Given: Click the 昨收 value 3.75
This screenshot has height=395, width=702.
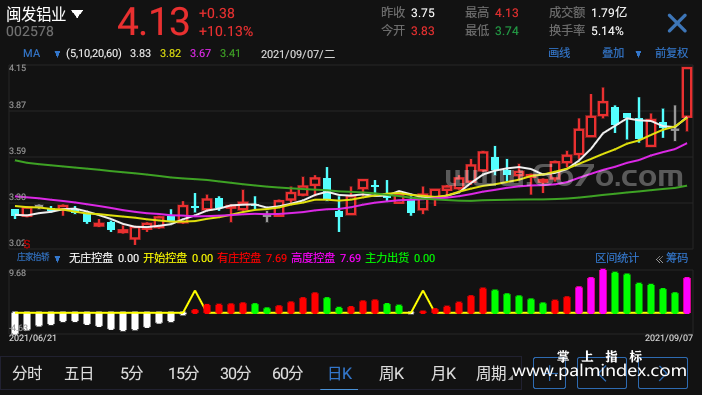Looking at the screenshot, I should [423, 13].
